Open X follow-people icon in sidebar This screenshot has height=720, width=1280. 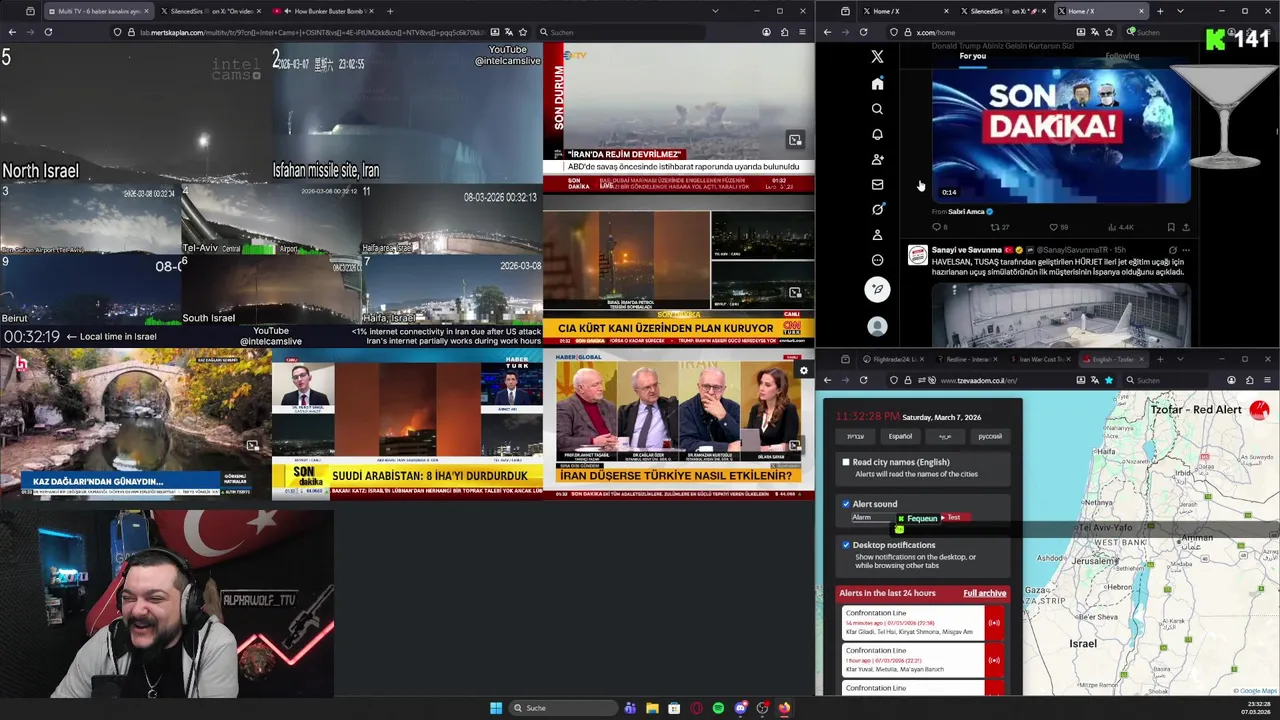click(877, 159)
